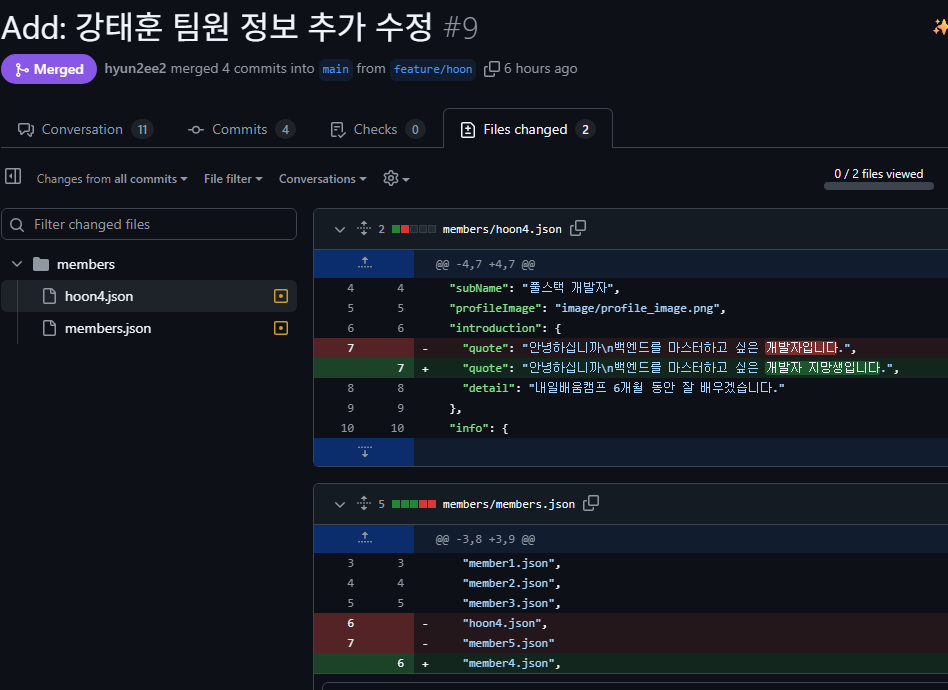948x690 pixels.
Task: Click added line 7 quote in hoon4.json
Action: [631, 368]
